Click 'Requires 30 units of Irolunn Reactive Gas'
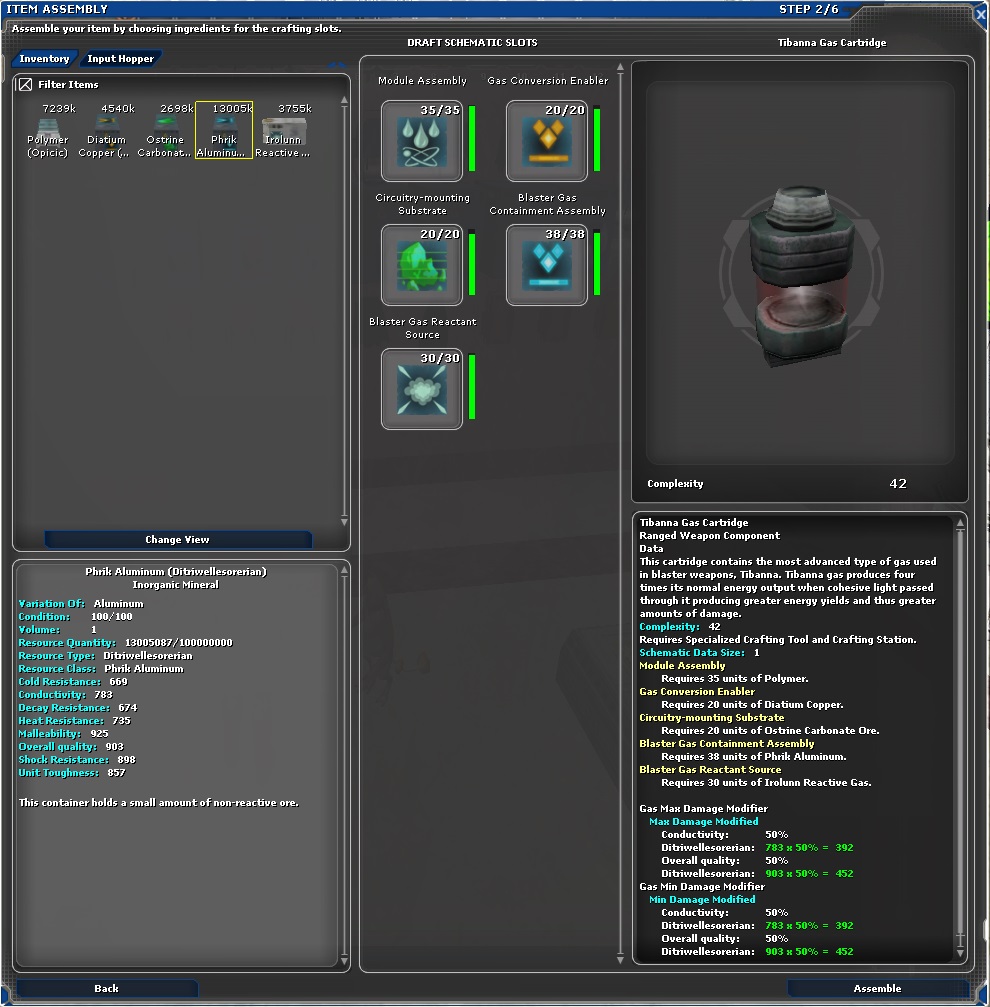Image resolution: width=990 pixels, height=1007 pixels. [x=766, y=782]
